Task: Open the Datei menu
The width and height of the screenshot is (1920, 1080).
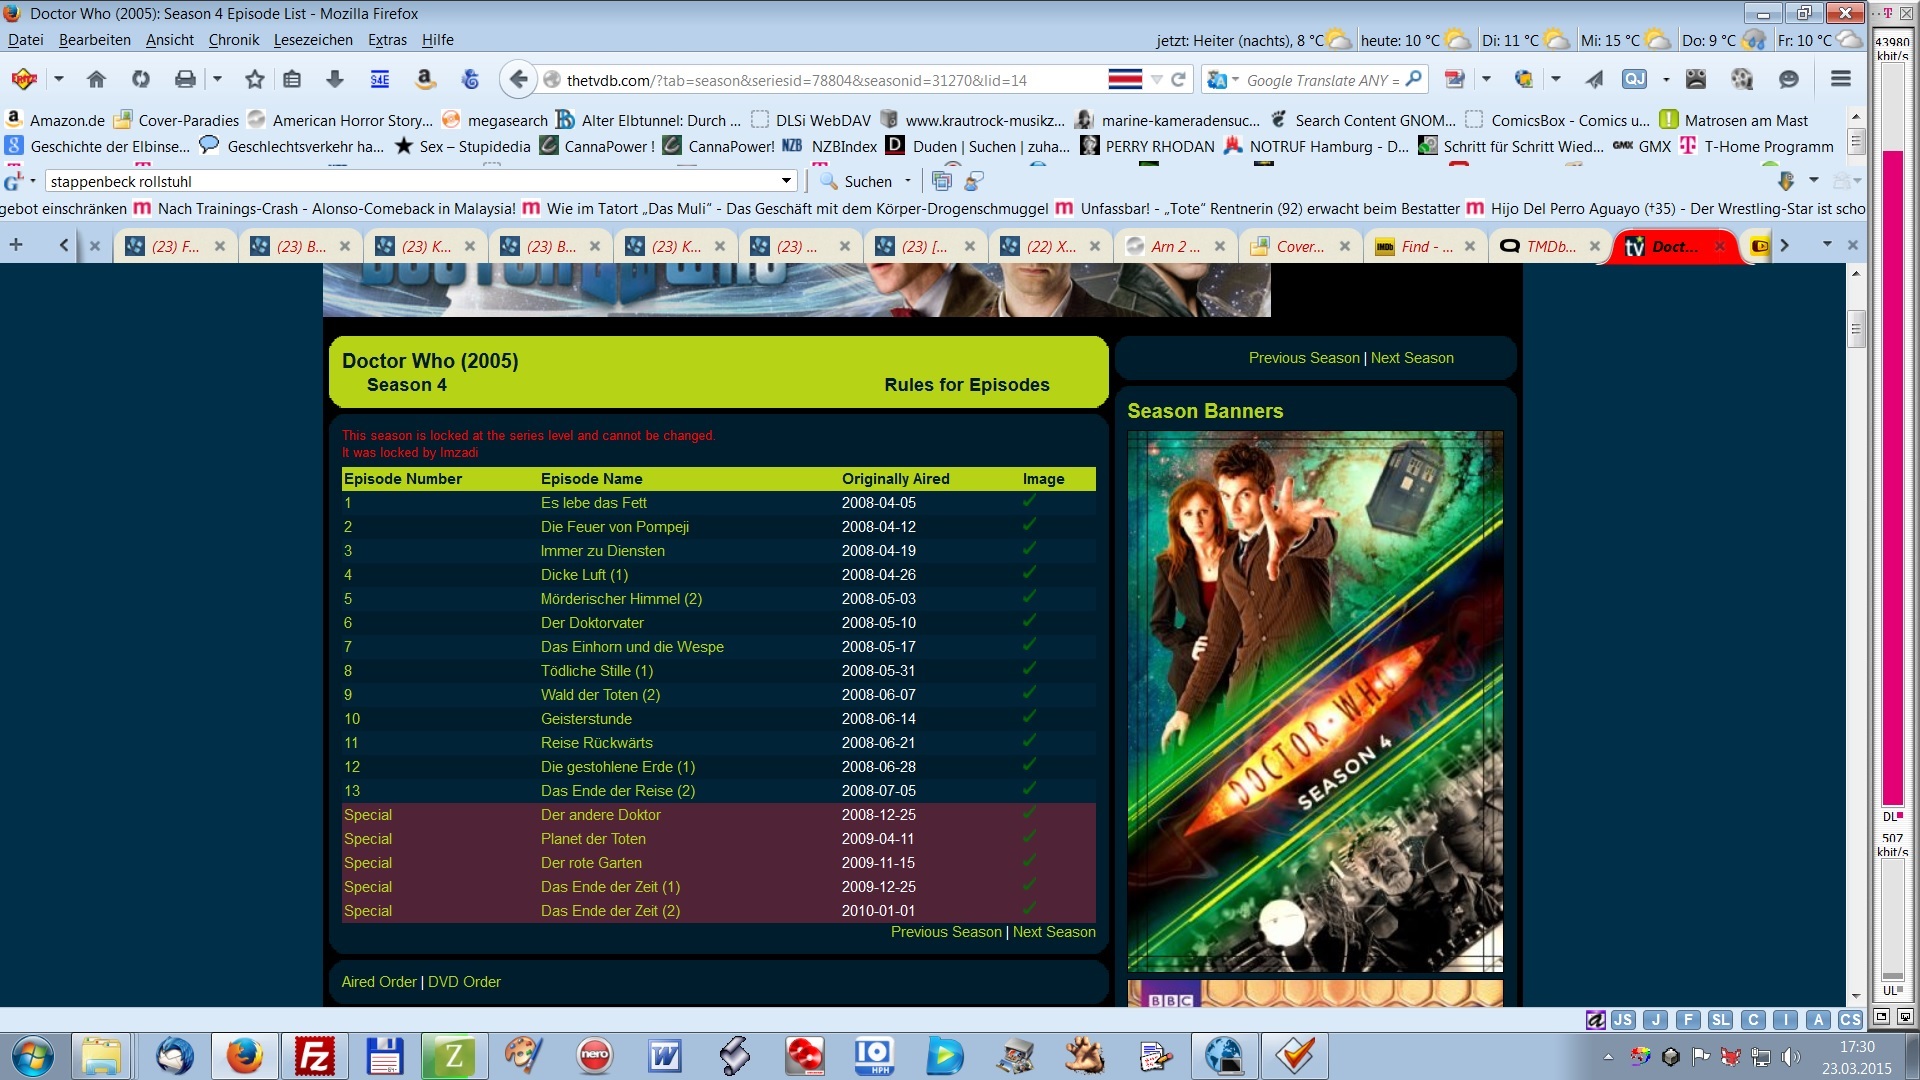Action: tap(26, 40)
